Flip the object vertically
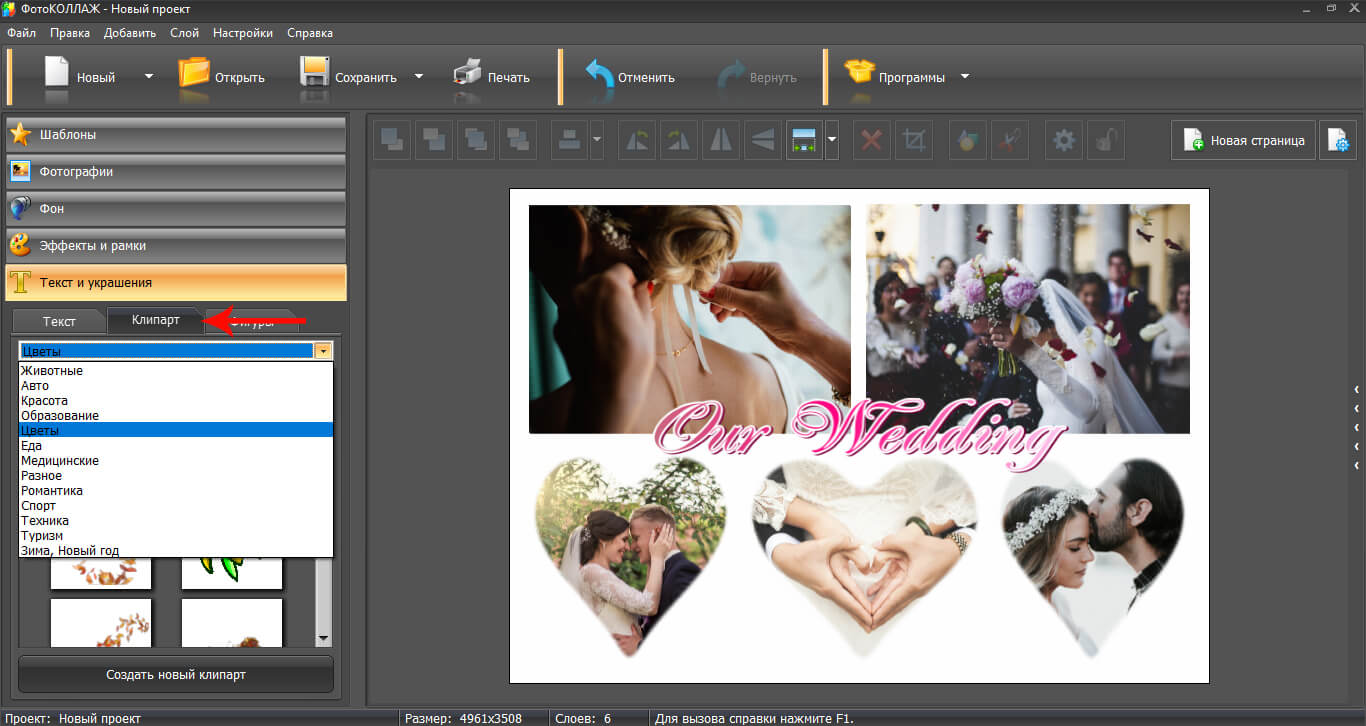 763,140
